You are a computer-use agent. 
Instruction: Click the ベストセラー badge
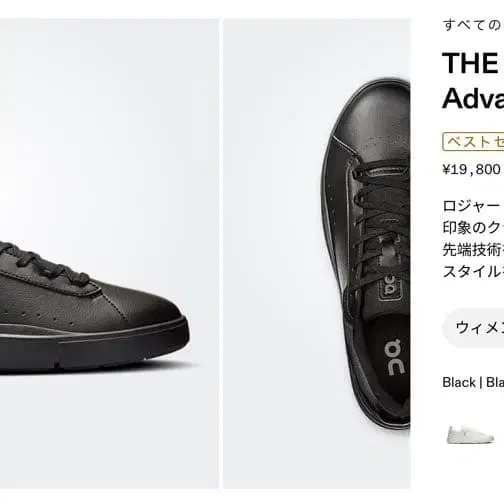click(x=473, y=142)
